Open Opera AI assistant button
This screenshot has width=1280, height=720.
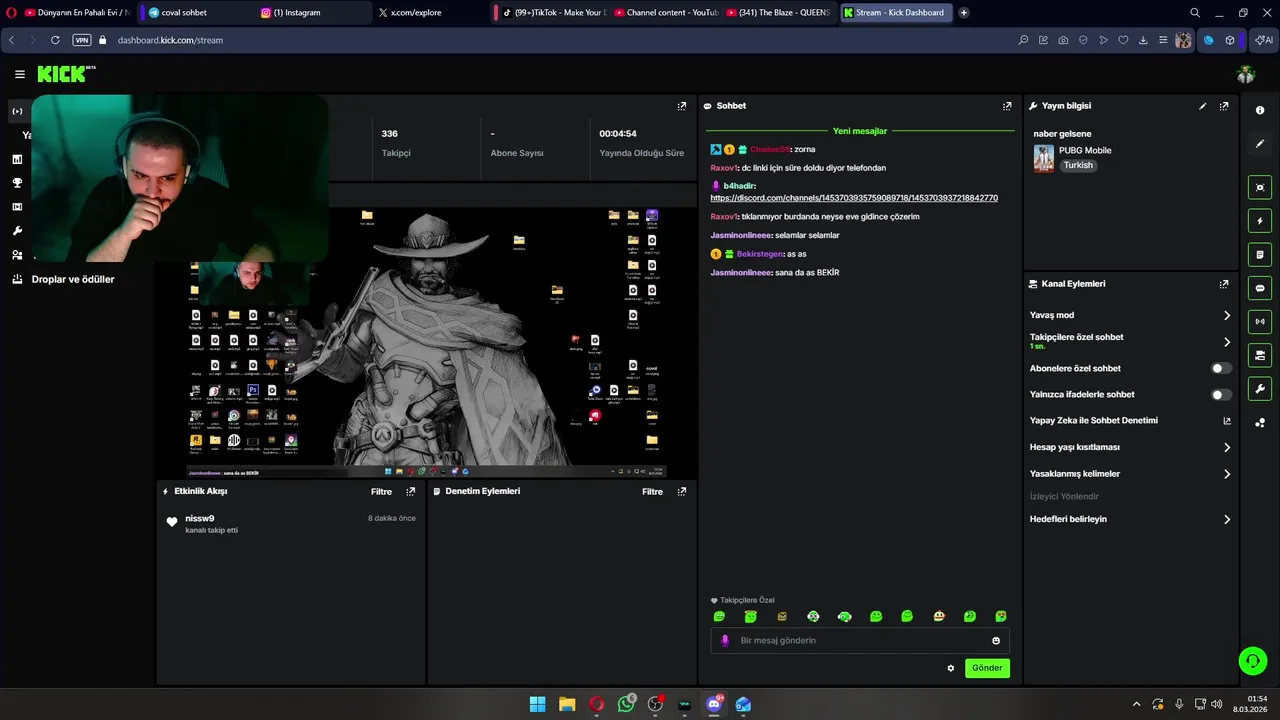pyautogui.click(x=1264, y=40)
